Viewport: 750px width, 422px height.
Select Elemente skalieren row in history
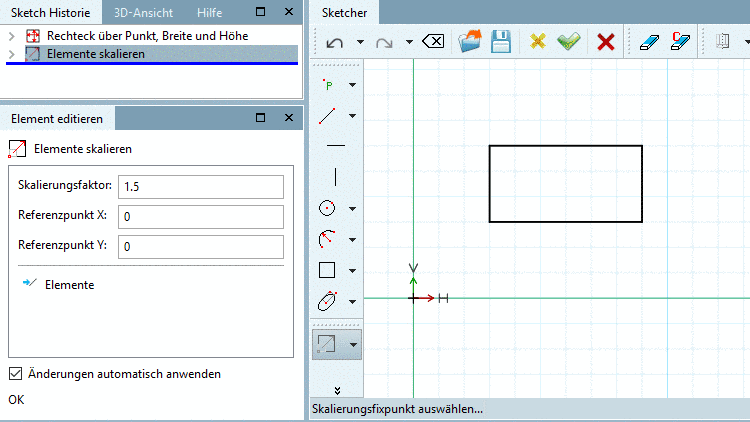click(152, 54)
